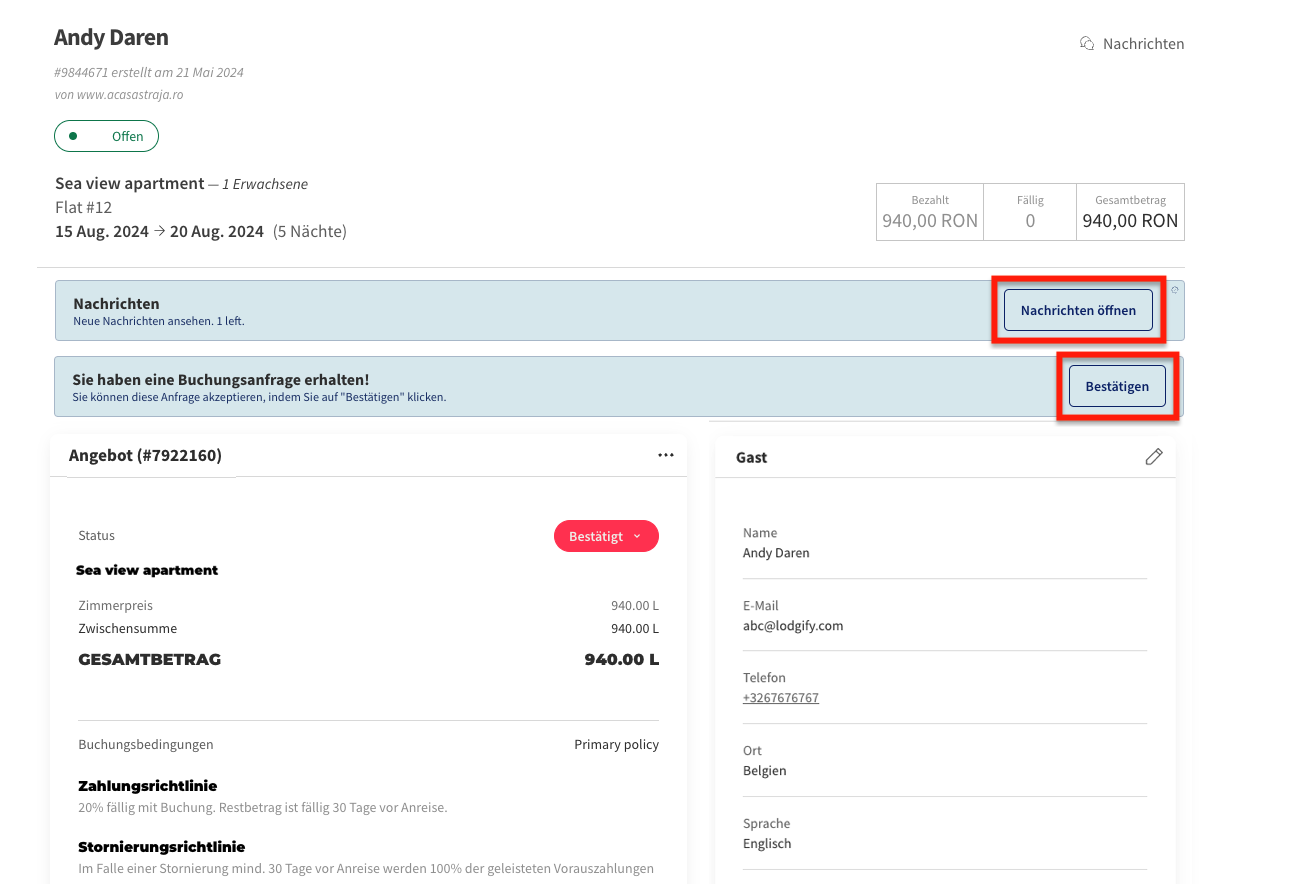This screenshot has width=1301, height=884.
Task: Click the GESAMTBETRAG 940.00 L total
Action: (x=368, y=660)
